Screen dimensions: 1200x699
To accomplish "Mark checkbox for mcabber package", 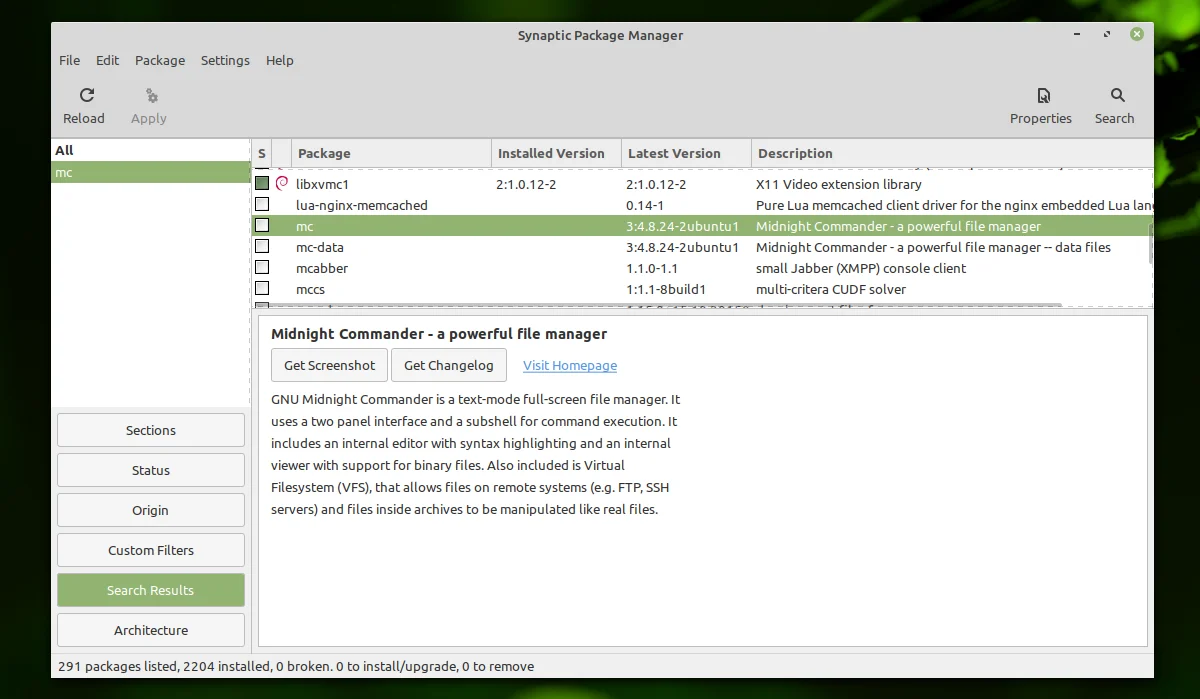I will coord(262,268).
